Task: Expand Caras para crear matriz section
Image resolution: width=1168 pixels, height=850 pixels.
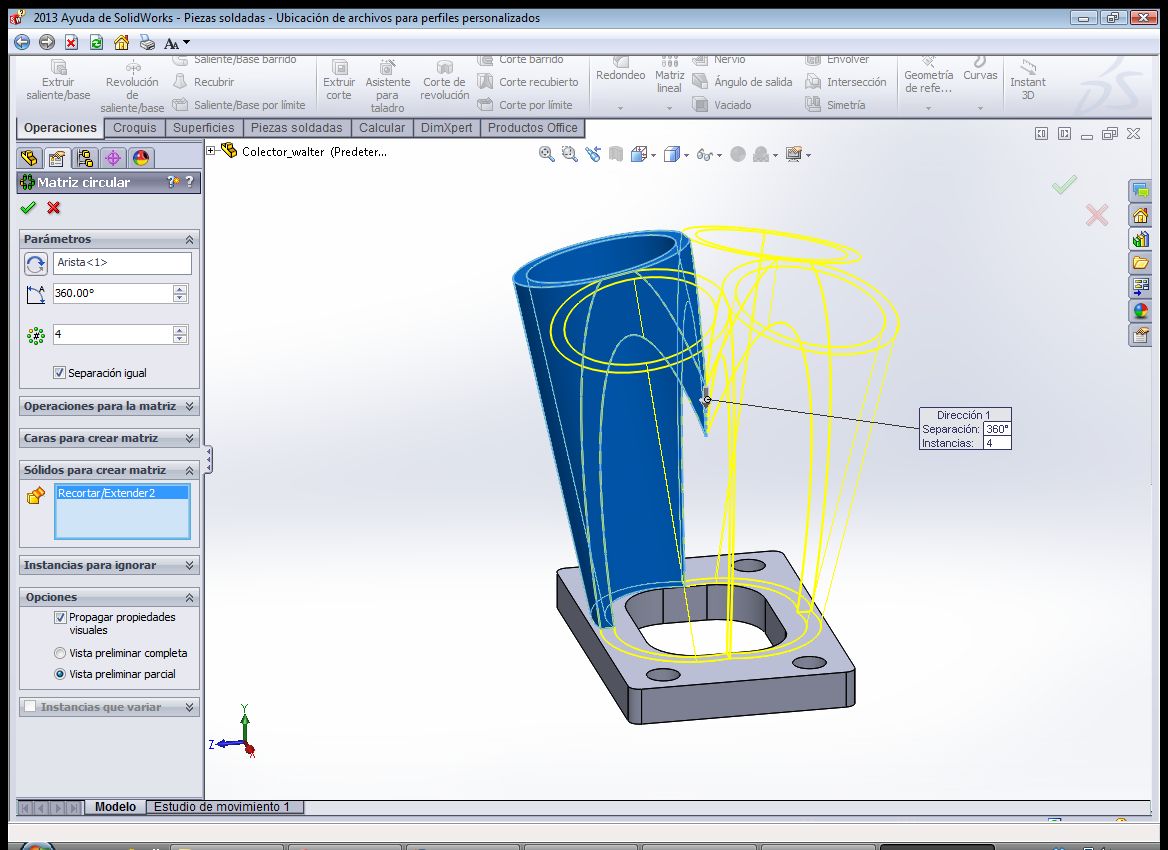Action: 189,438
